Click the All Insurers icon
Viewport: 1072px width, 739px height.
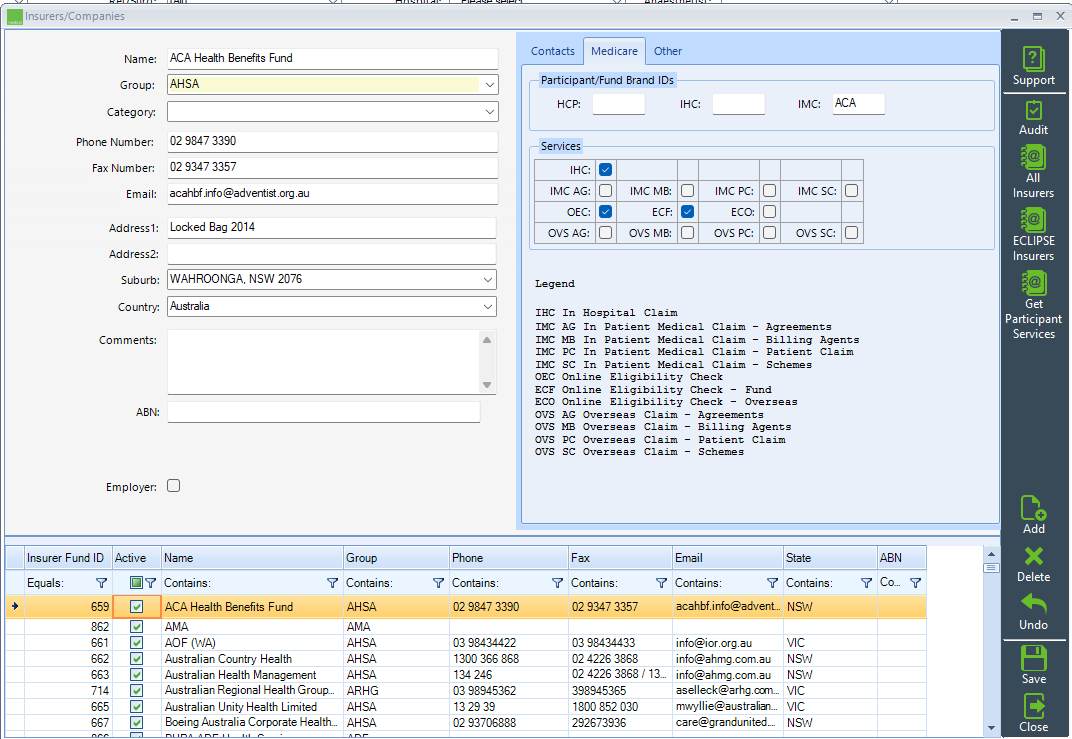[x=1033, y=172]
